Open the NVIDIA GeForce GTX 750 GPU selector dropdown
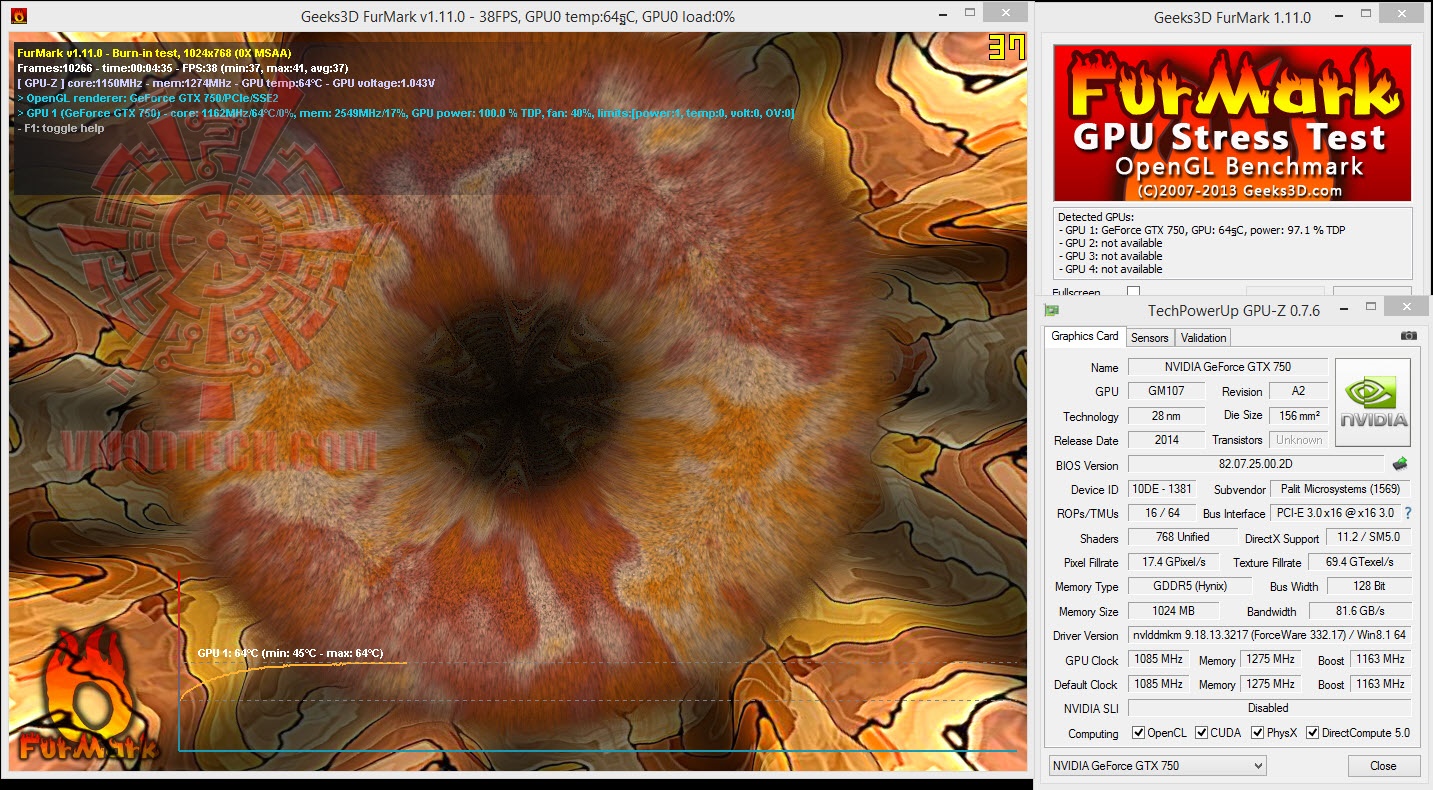This screenshot has width=1433, height=790. point(1157,766)
